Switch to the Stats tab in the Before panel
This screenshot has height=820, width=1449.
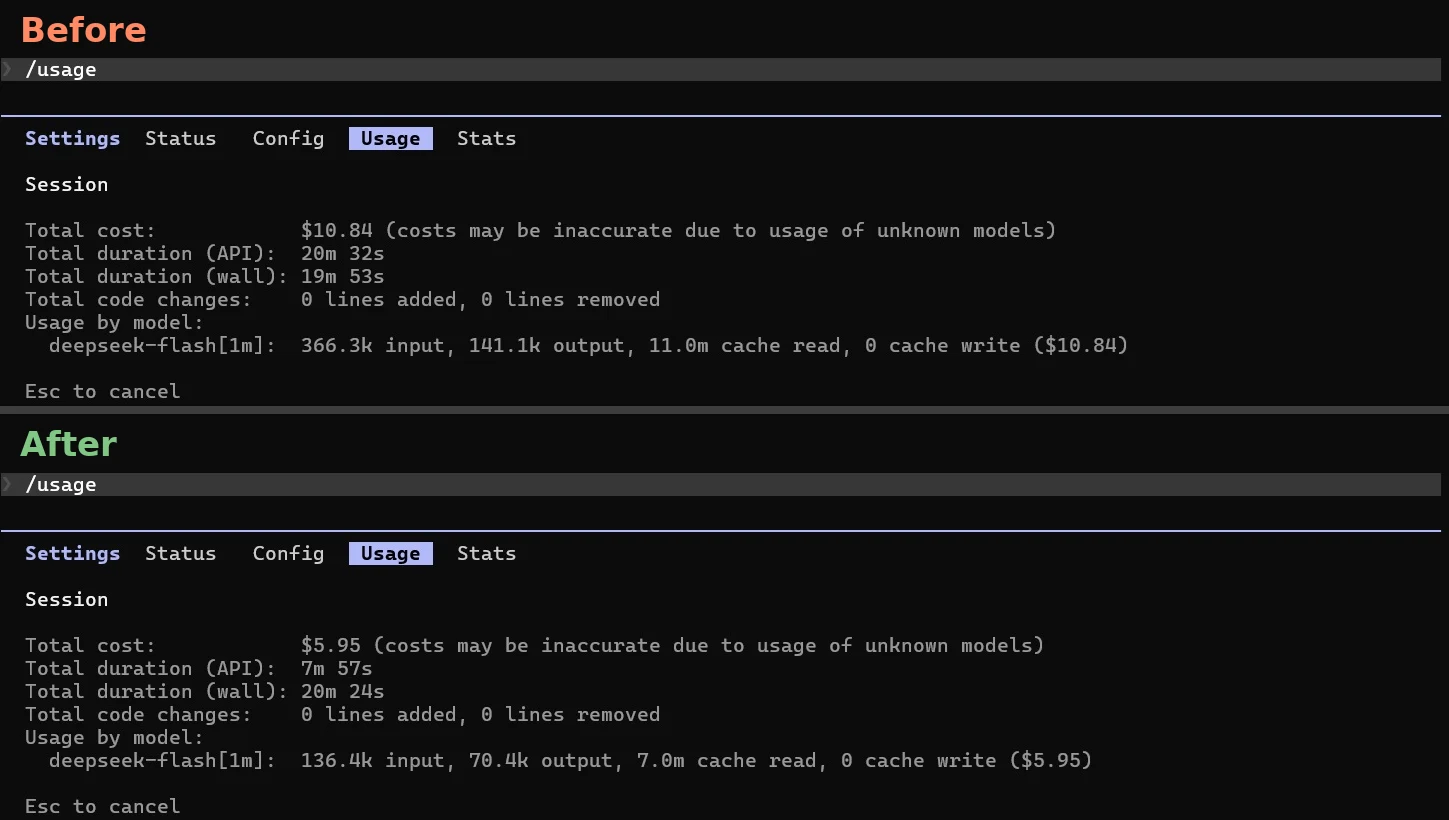pyautogui.click(x=486, y=139)
